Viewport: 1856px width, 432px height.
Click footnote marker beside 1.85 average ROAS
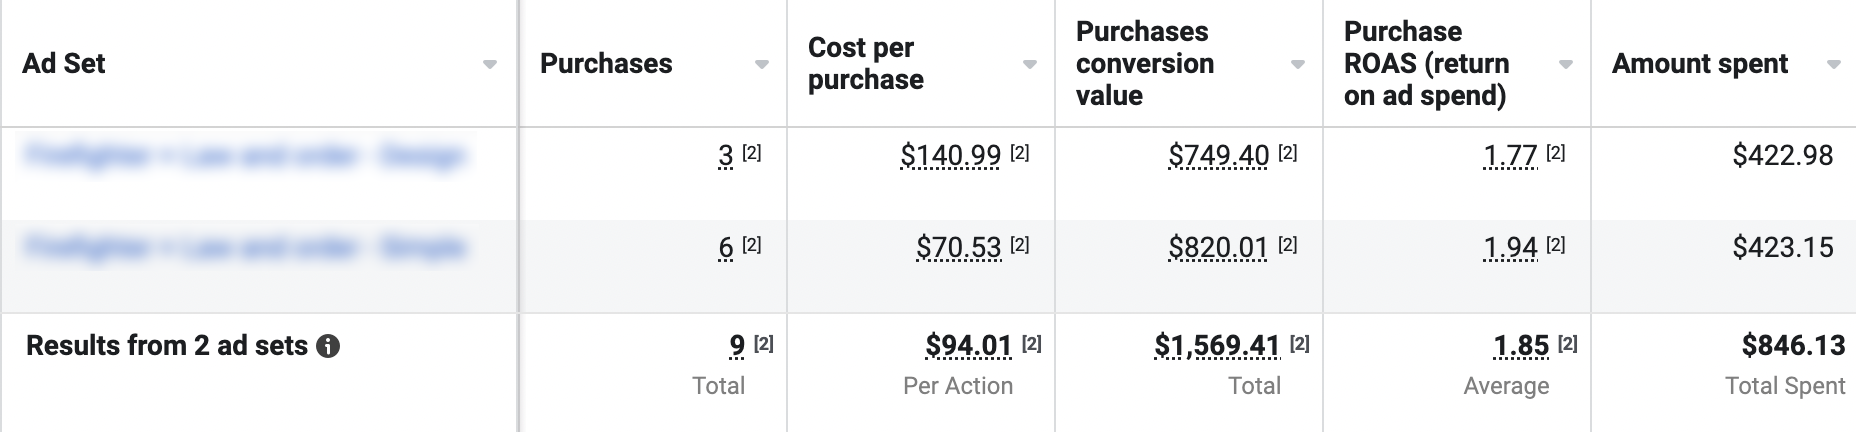[x=1568, y=344]
